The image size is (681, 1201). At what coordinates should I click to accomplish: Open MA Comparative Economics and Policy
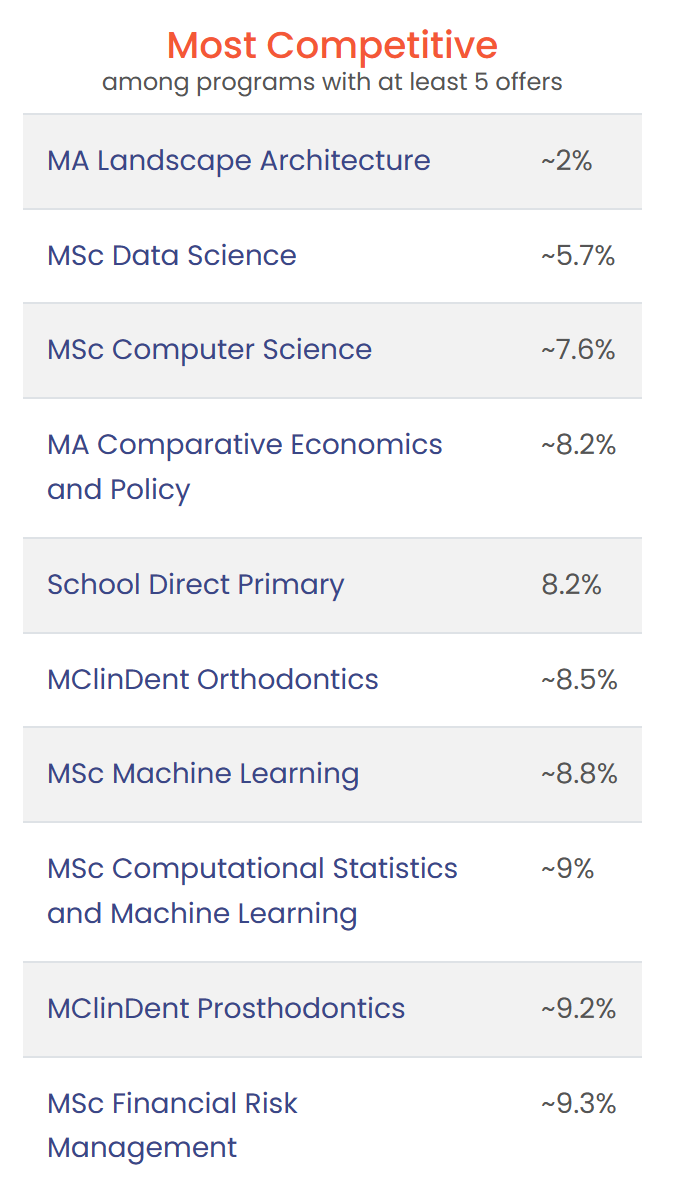coord(245,467)
